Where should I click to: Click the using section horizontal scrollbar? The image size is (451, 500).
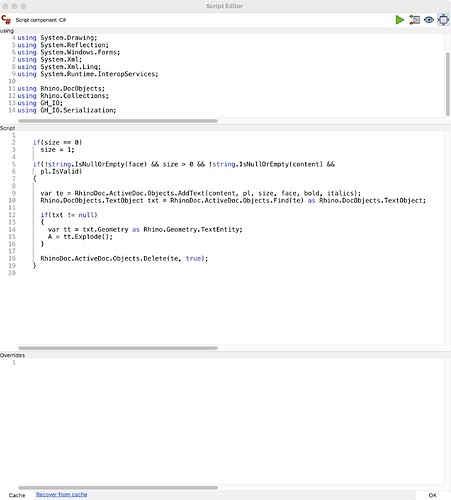(x=118, y=121)
